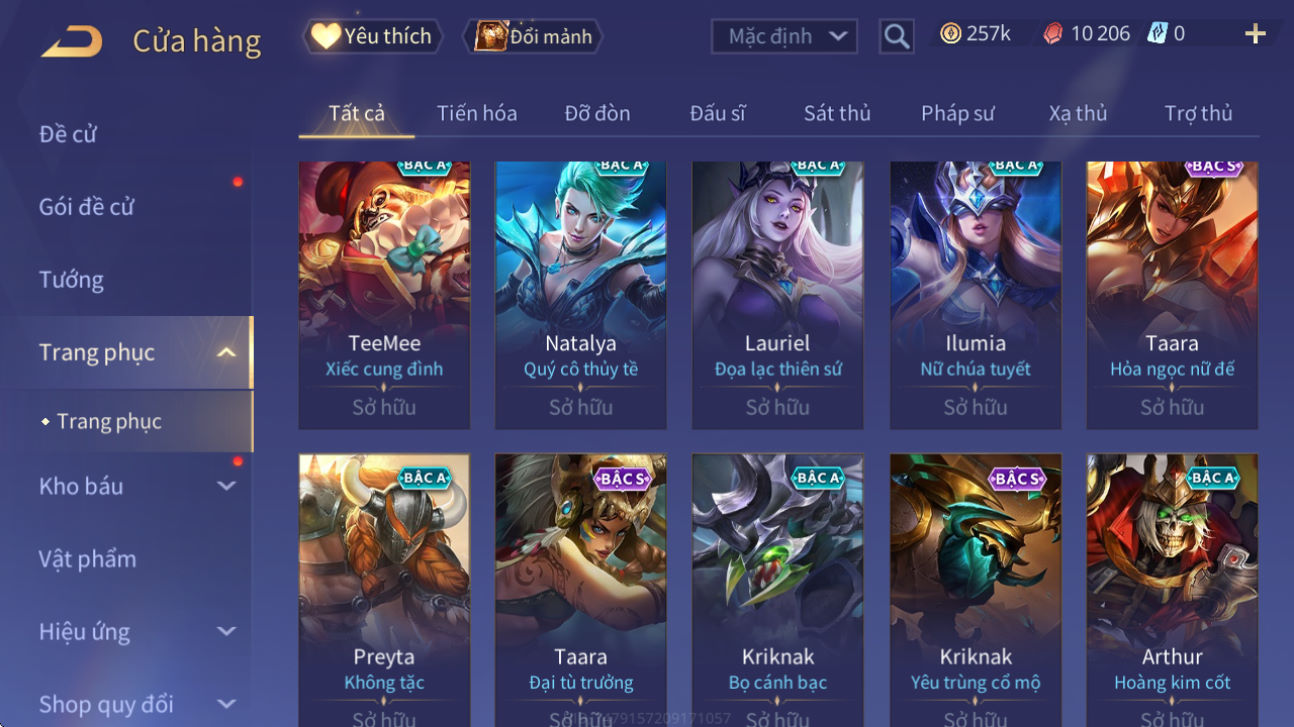Tap the gold coin balance icon
This screenshot has width=1294, height=727.
[x=950, y=34]
